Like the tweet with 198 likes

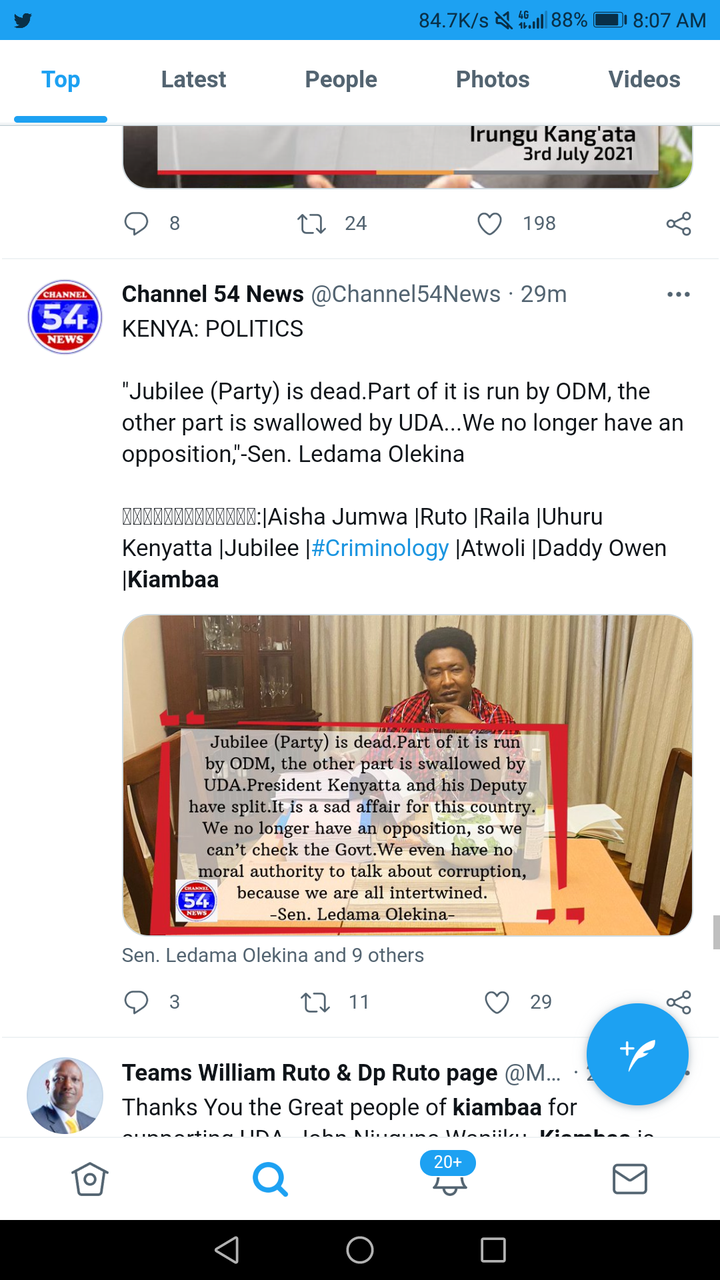coord(489,224)
